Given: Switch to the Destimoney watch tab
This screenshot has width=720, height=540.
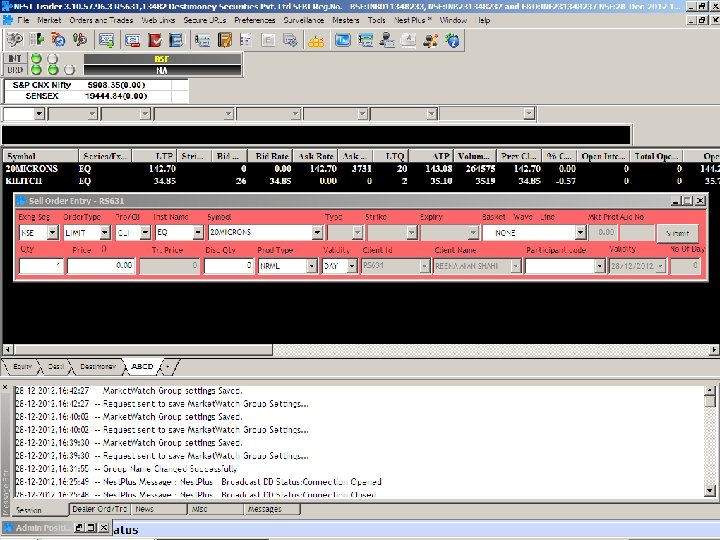Looking at the screenshot, I should (x=97, y=366).
